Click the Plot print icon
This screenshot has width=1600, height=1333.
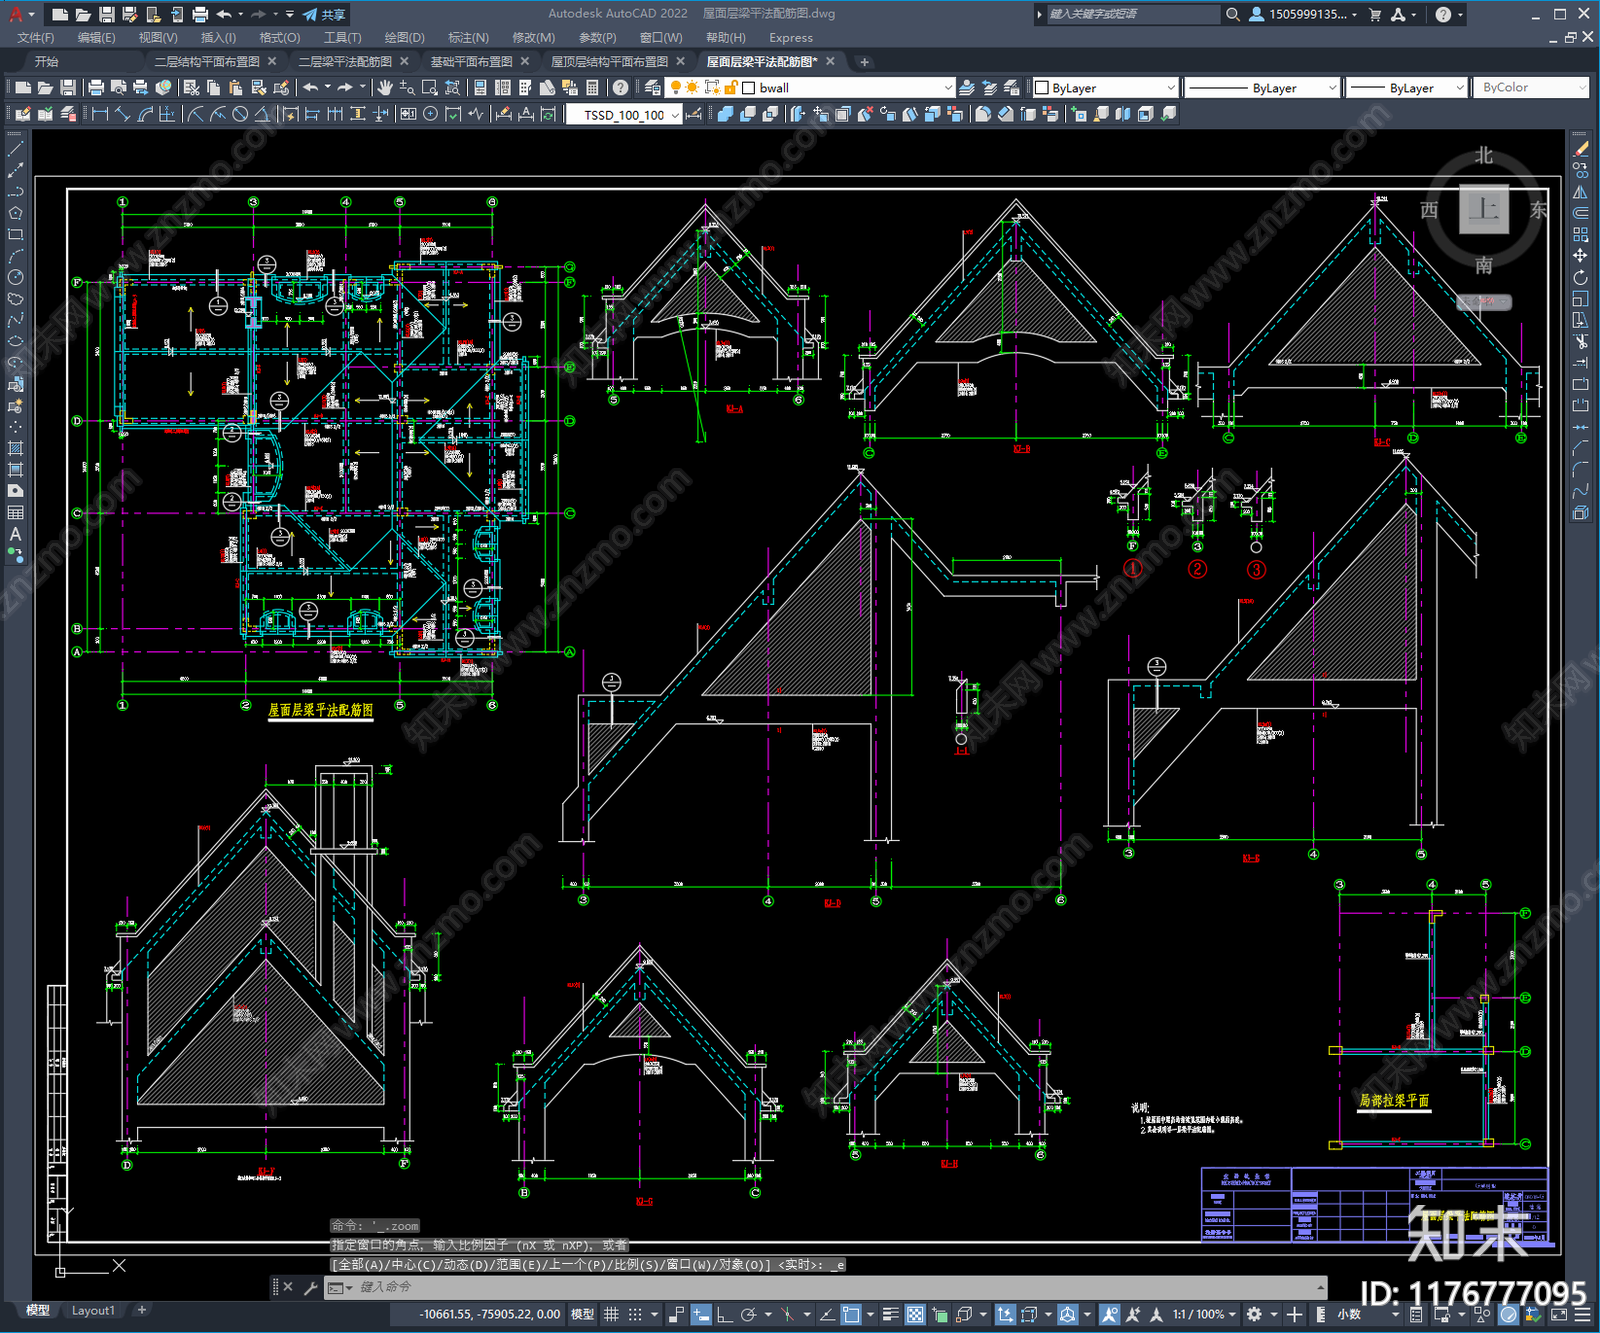[x=96, y=88]
